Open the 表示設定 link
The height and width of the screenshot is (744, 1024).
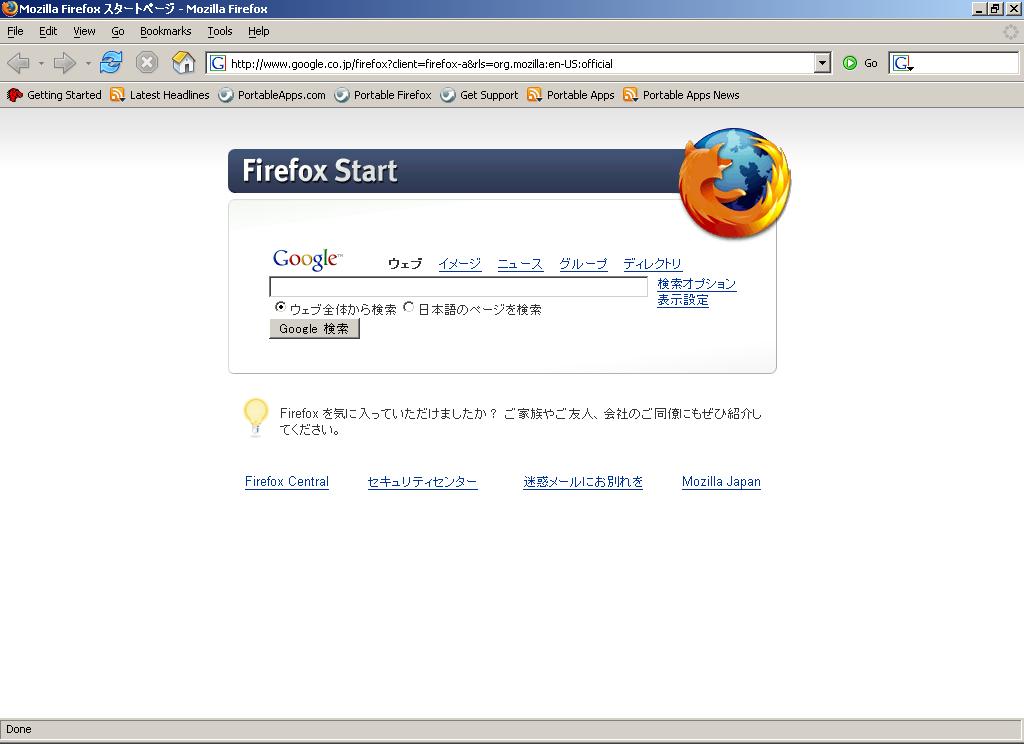pos(682,300)
